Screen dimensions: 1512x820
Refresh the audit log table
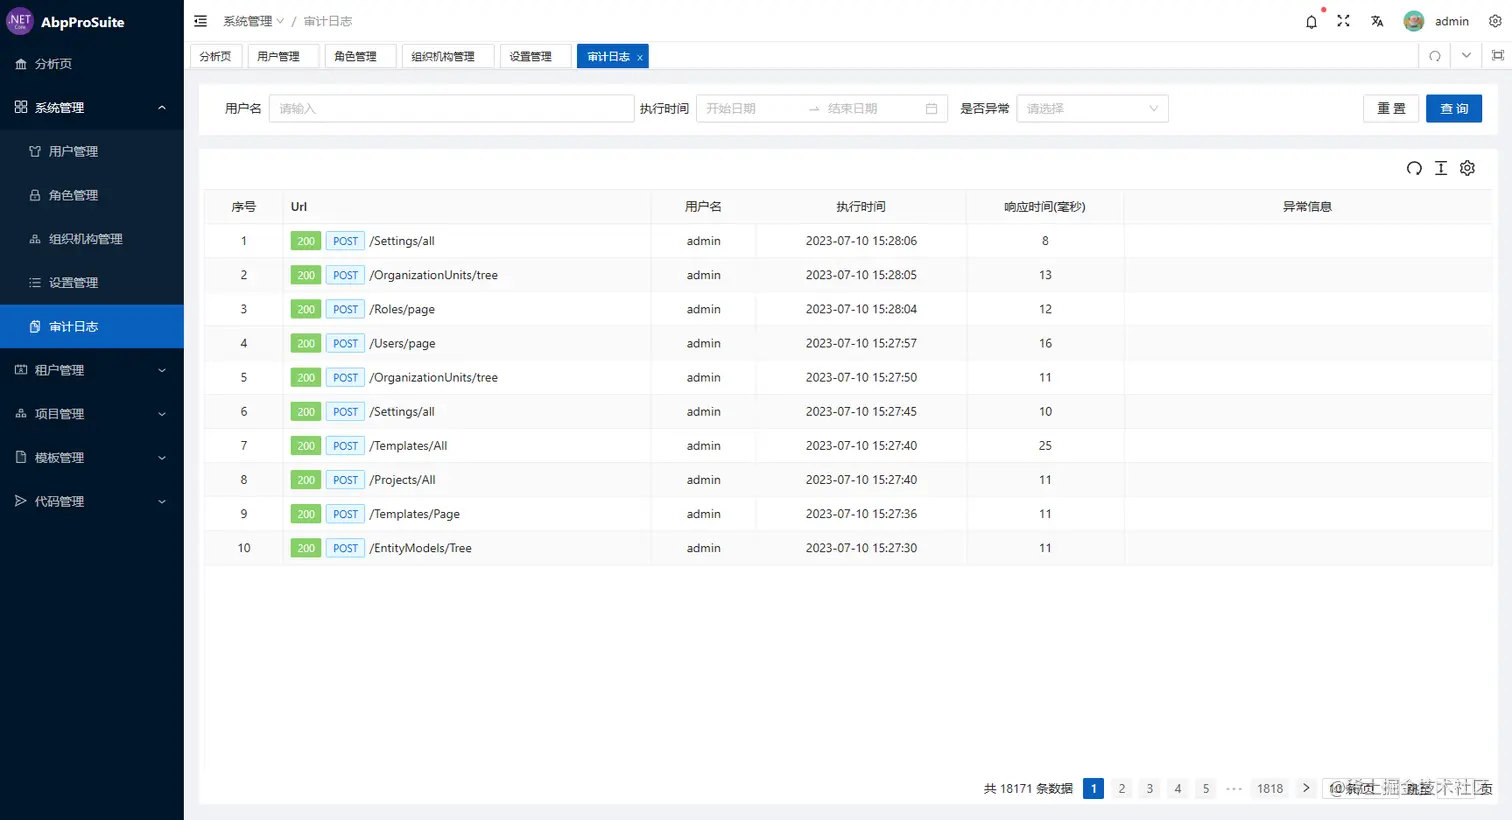point(1414,168)
